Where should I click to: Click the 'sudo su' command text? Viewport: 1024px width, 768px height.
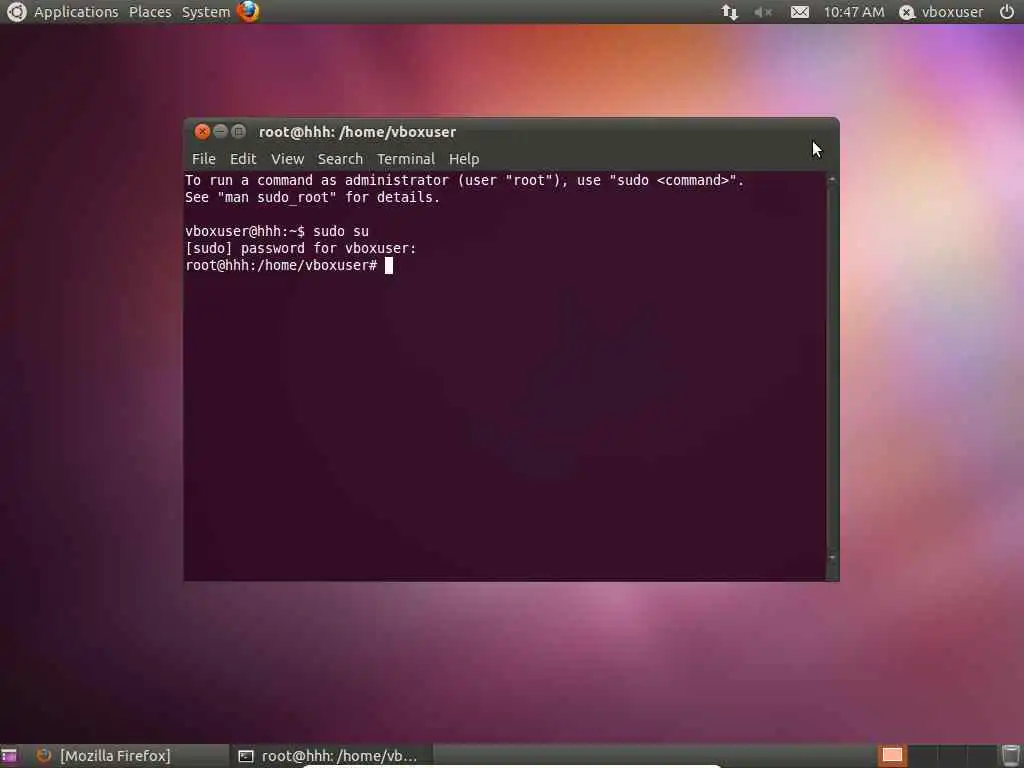tap(341, 231)
